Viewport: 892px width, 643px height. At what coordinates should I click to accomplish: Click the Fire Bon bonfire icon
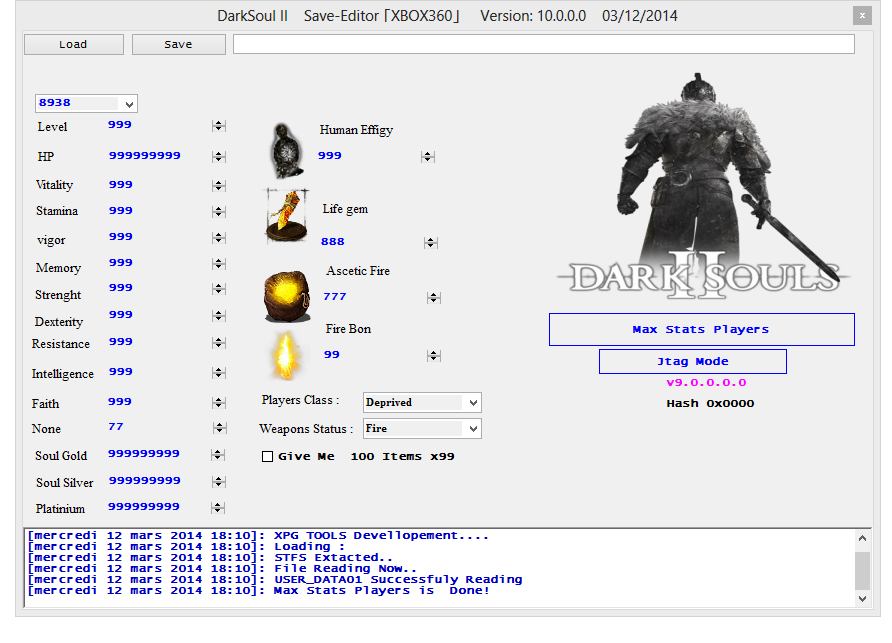point(286,354)
